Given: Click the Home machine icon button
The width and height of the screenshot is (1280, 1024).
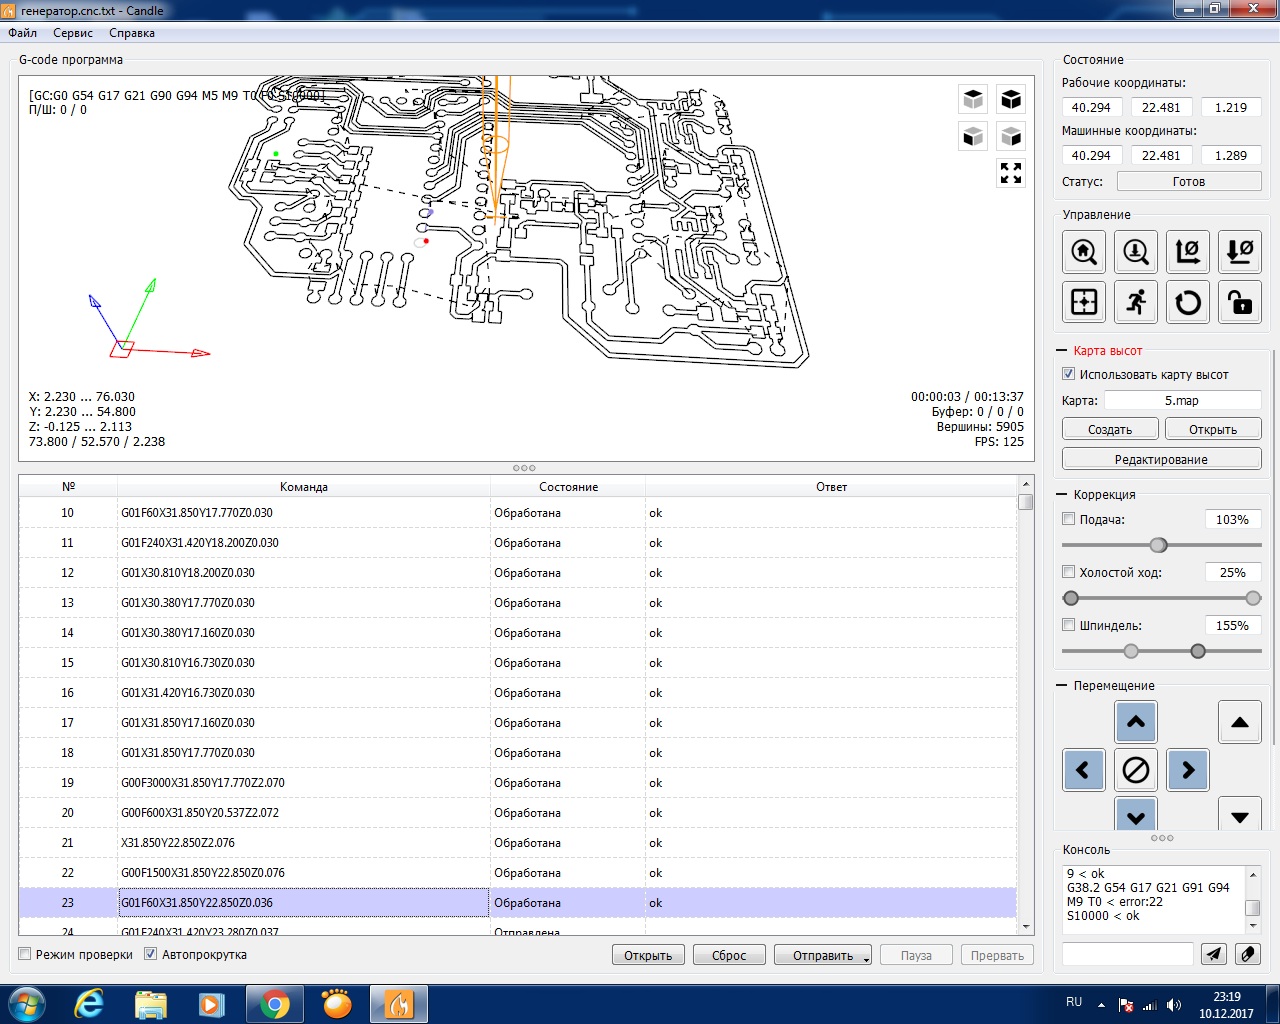Looking at the screenshot, I should point(1084,252).
